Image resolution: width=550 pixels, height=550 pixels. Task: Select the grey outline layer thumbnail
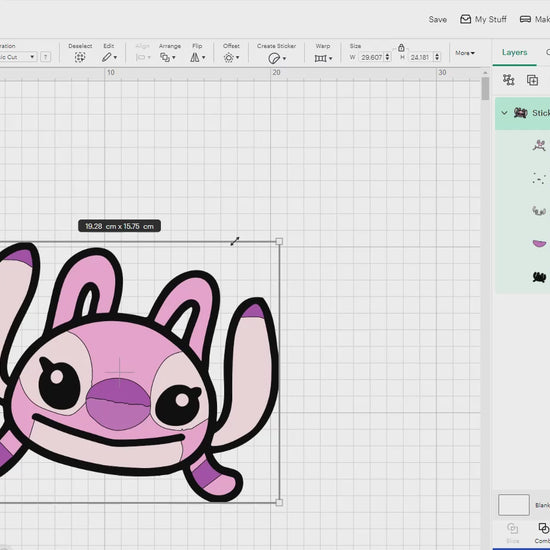(x=539, y=210)
